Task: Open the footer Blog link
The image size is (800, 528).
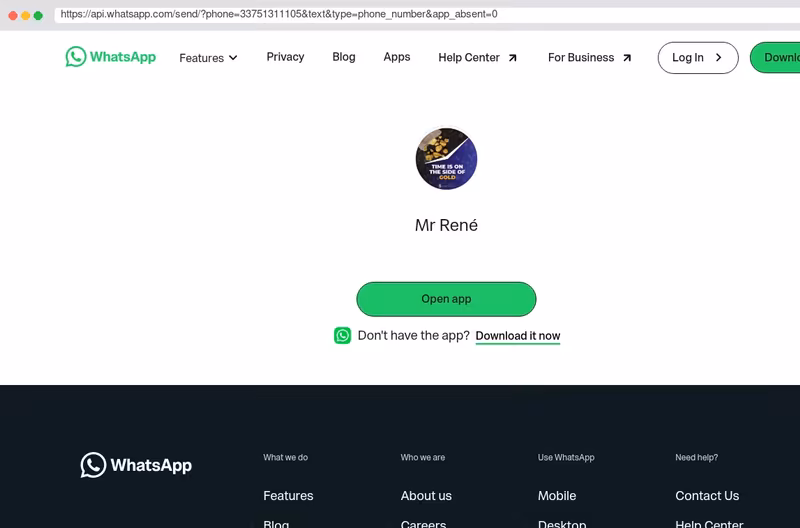Action: pyautogui.click(x=276, y=523)
